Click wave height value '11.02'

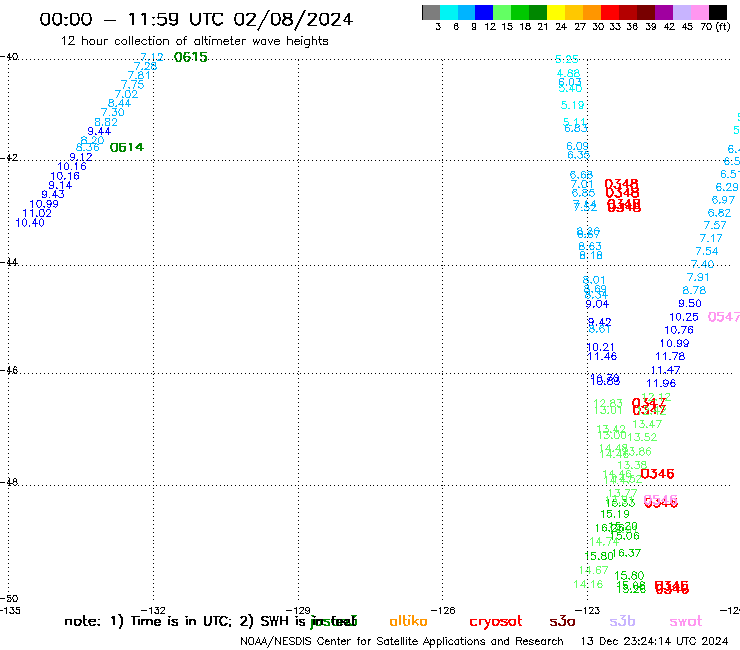[x=37, y=213]
